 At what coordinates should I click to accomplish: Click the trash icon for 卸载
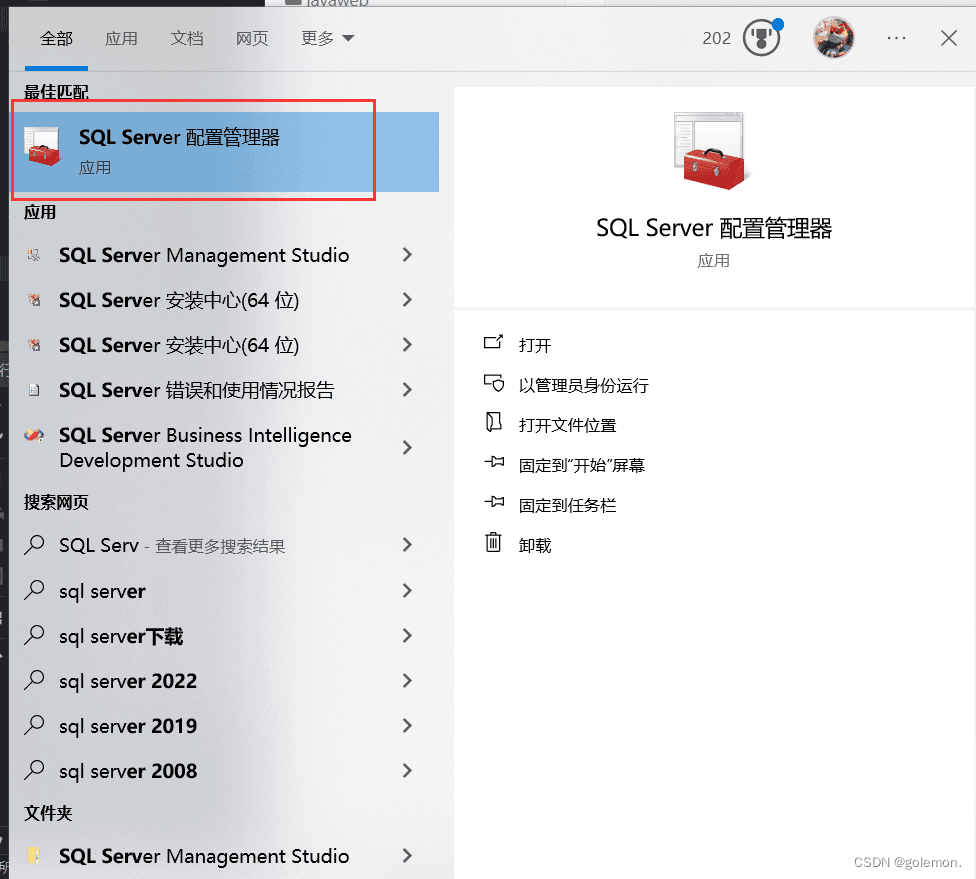(x=493, y=542)
